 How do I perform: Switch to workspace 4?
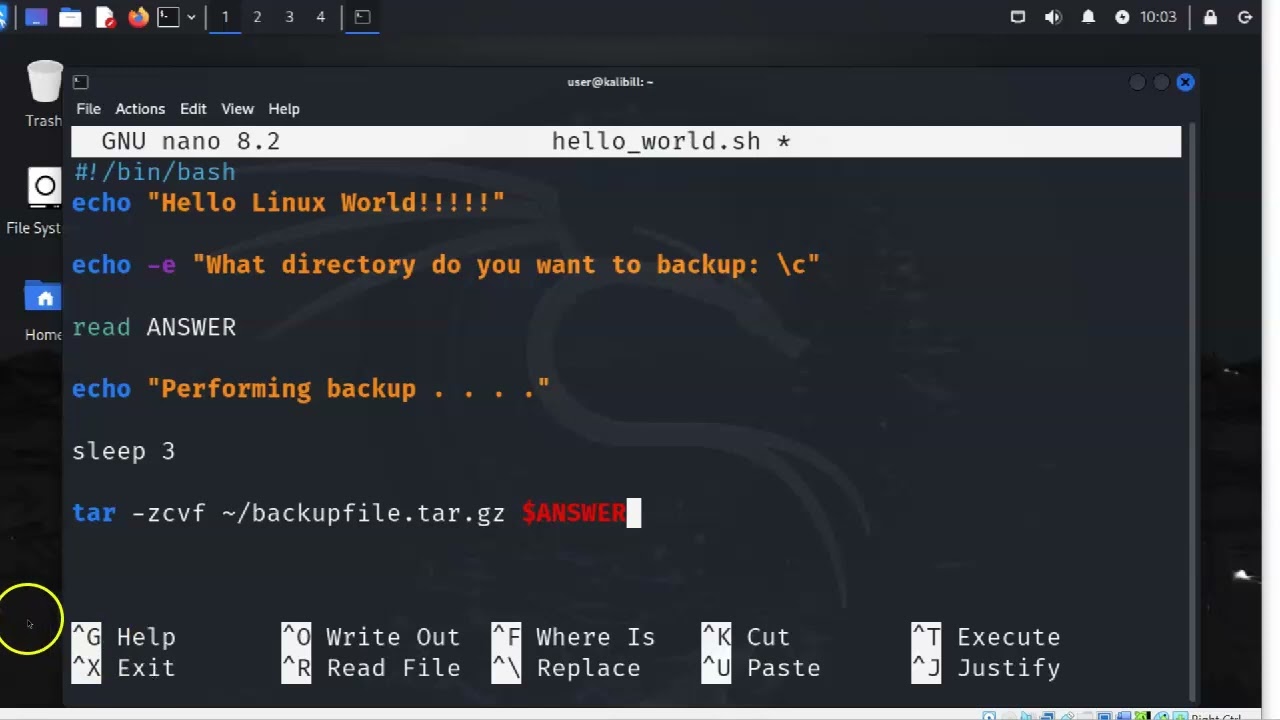pyautogui.click(x=321, y=17)
